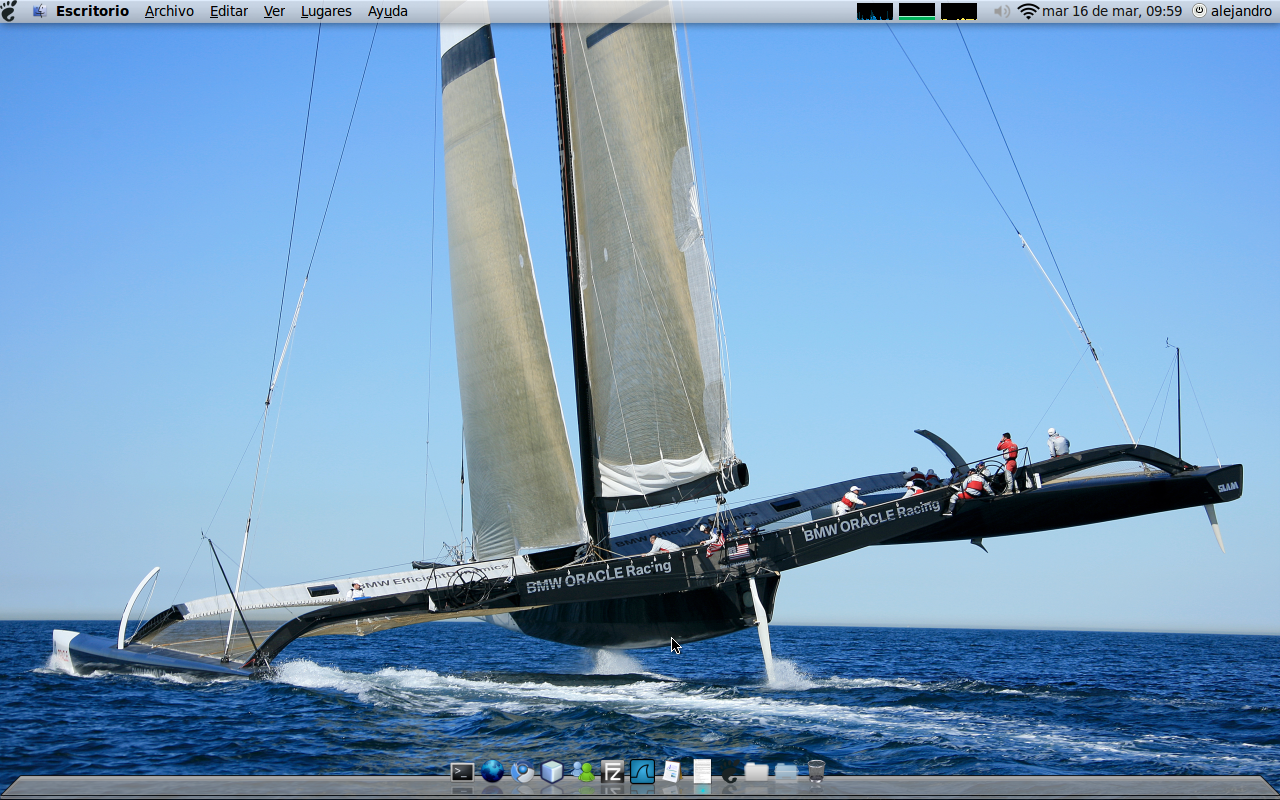The height and width of the screenshot is (800, 1280).
Task: Open the Archivo menu
Action: [x=169, y=11]
